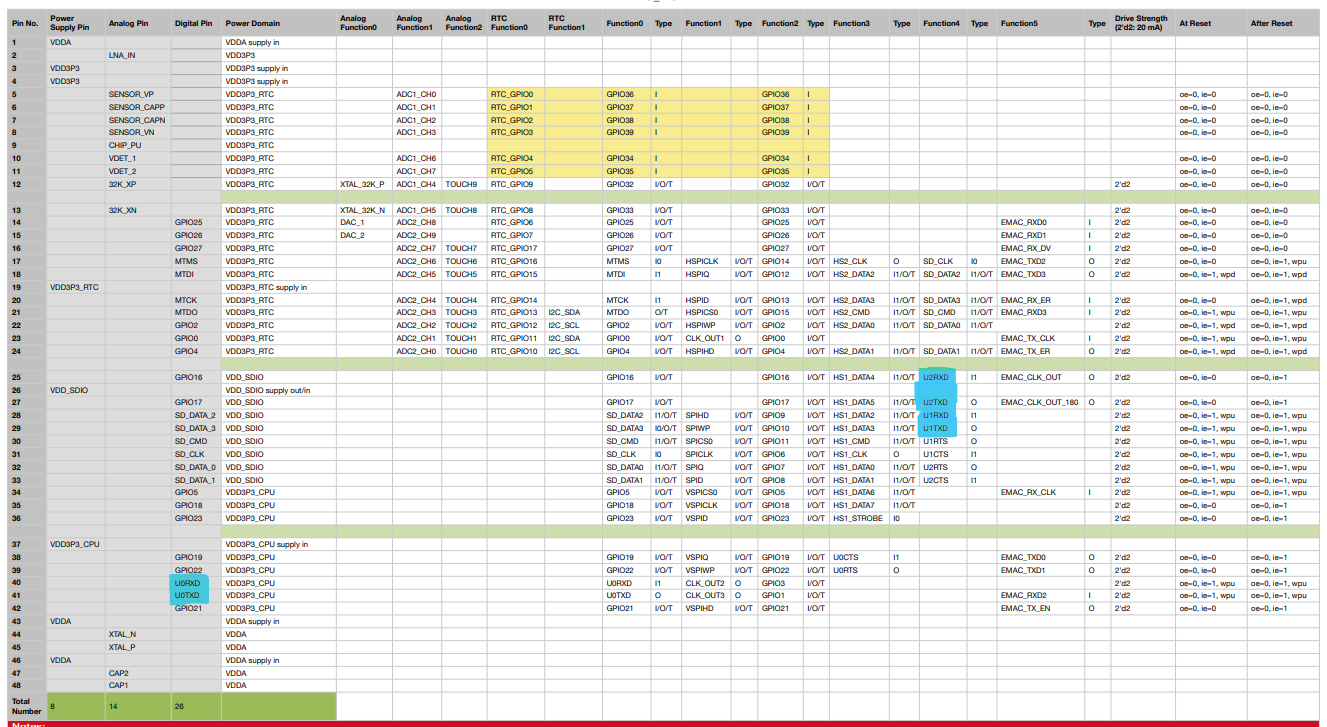This screenshot has height=727, width=1327.
Task: Click the U2CTS cell
Action: 944,480
